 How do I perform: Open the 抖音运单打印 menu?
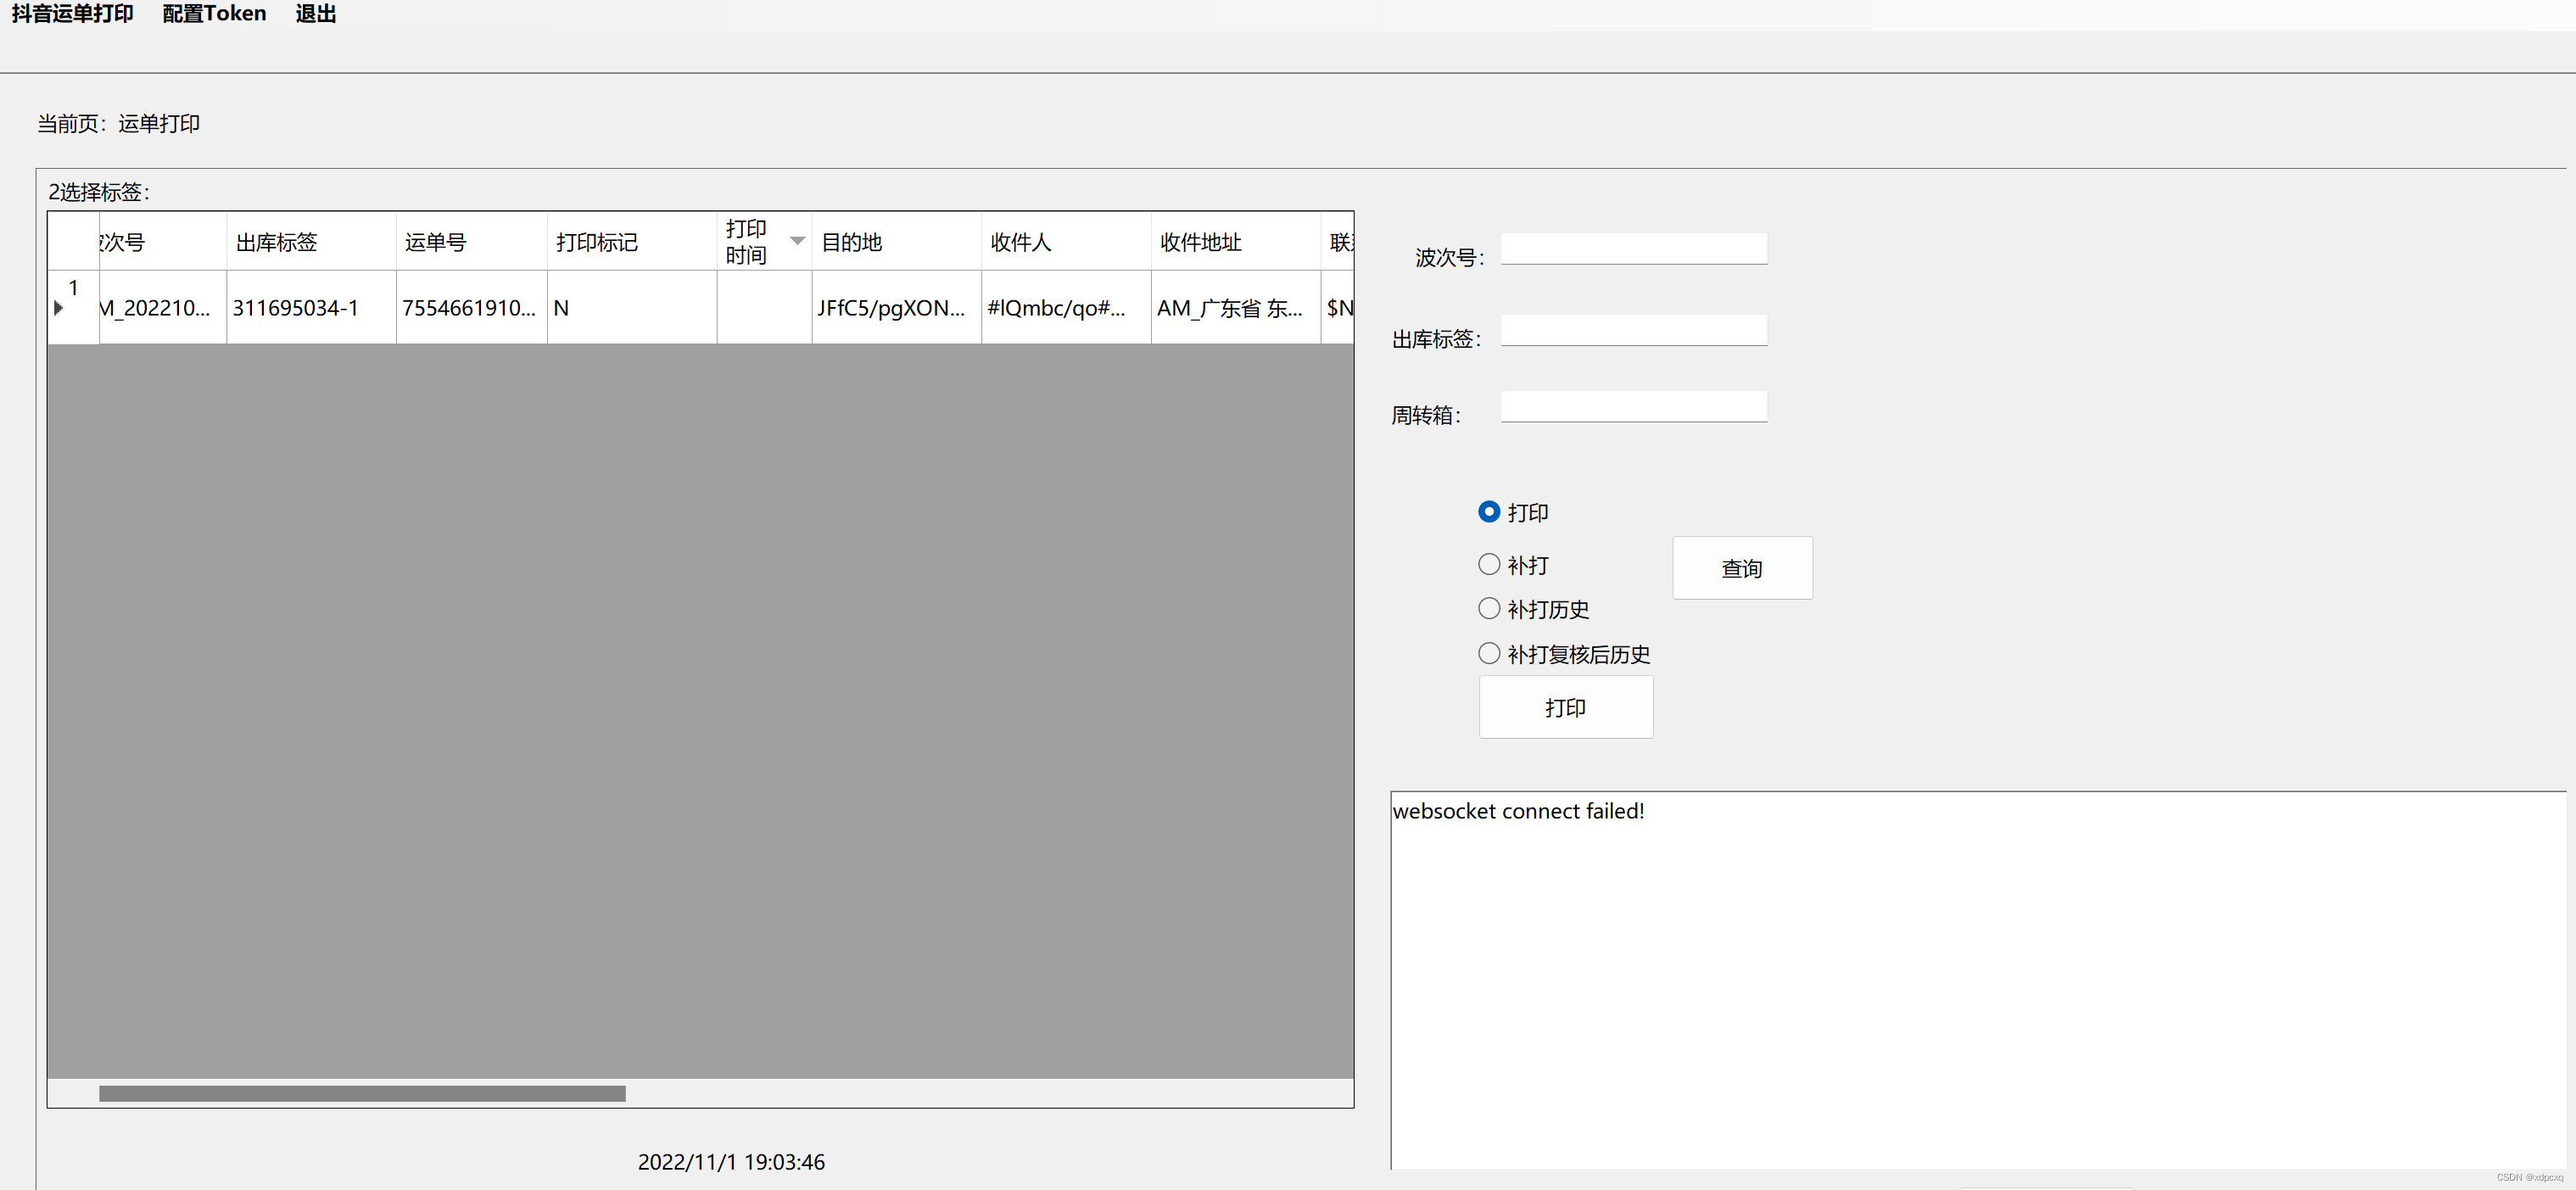72,14
